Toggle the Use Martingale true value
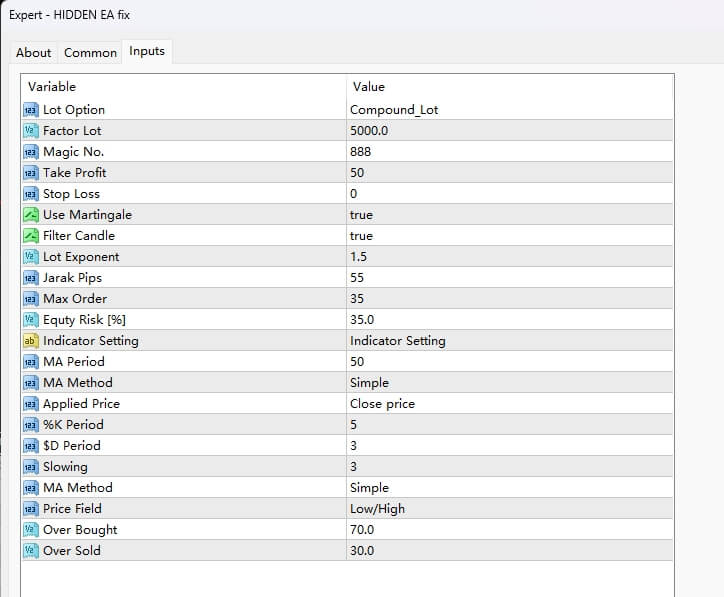This screenshot has height=597, width=724. (361, 215)
